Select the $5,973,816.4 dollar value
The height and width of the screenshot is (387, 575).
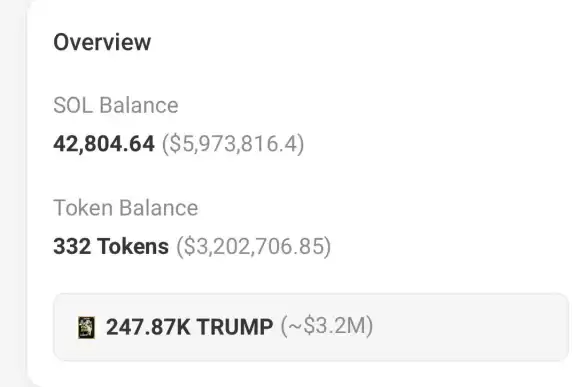pos(233,144)
